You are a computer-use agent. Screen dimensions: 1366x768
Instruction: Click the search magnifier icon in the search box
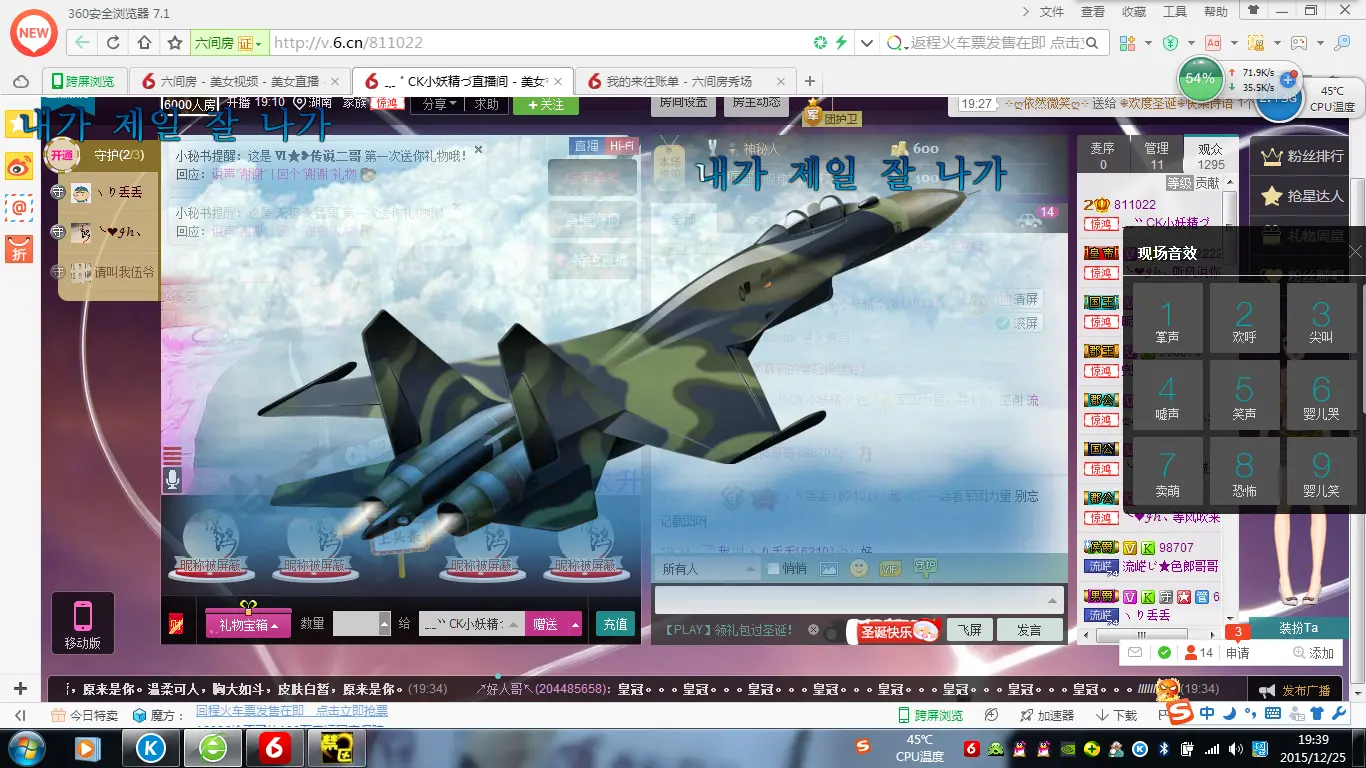click(x=1092, y=43)
